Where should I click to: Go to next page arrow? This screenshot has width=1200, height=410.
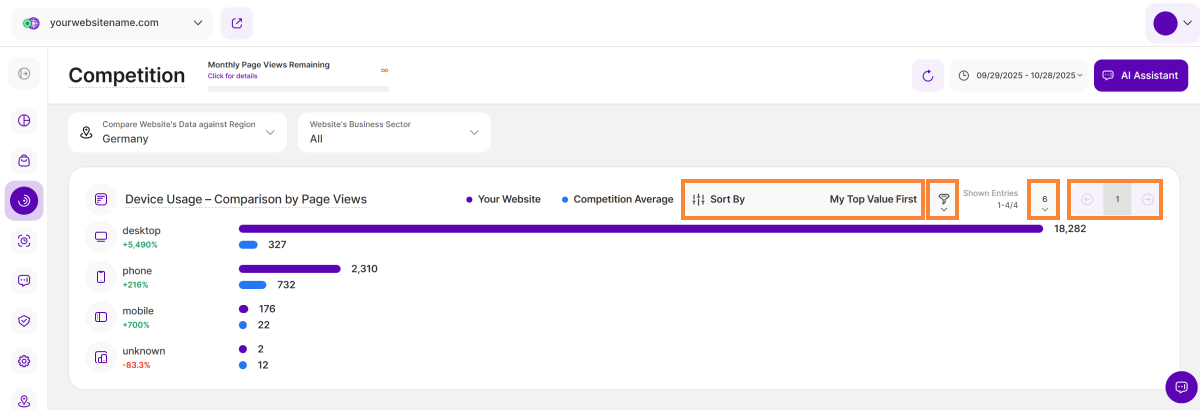pos(1148,200)
